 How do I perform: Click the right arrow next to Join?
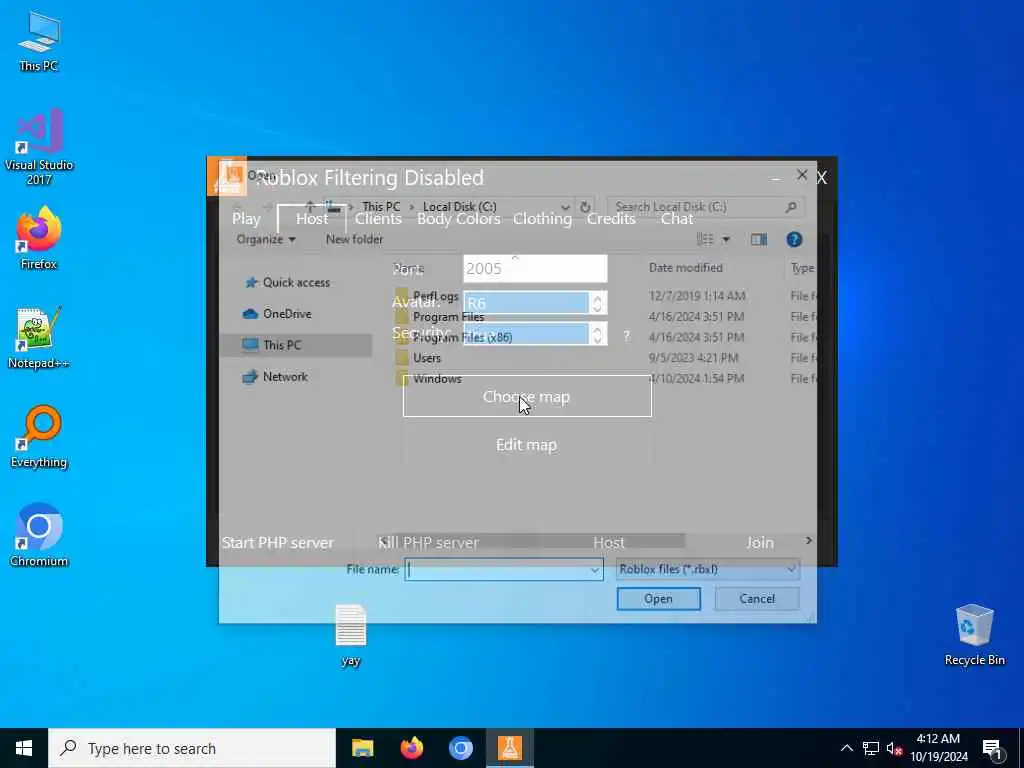tap(808, 540)
